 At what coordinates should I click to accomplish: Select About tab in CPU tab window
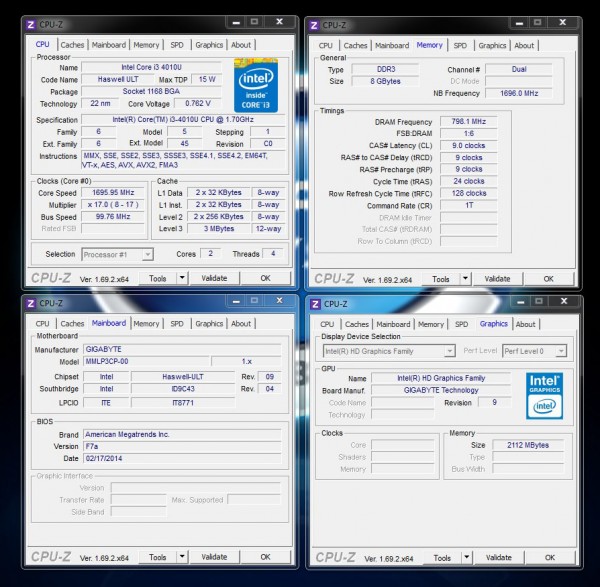click(x=241, y=45)
